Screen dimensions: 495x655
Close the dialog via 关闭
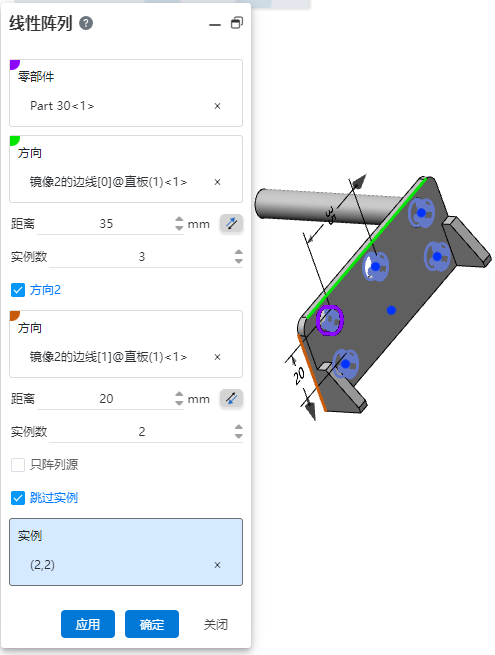pos(216,625)
